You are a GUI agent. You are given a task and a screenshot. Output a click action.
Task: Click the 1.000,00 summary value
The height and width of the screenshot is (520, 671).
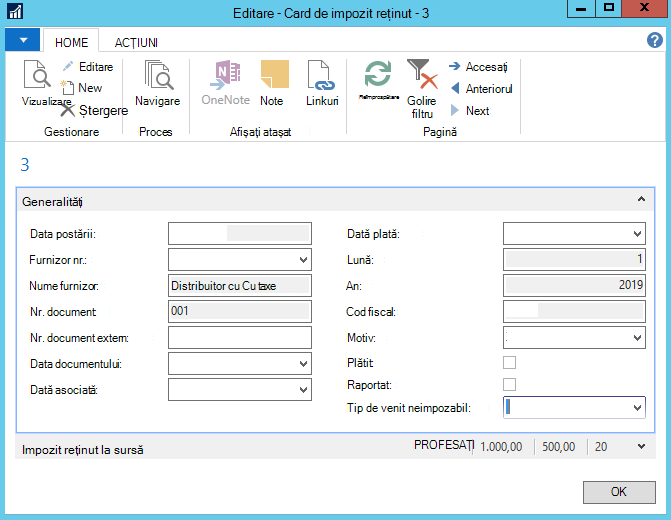tap(501, 447)
